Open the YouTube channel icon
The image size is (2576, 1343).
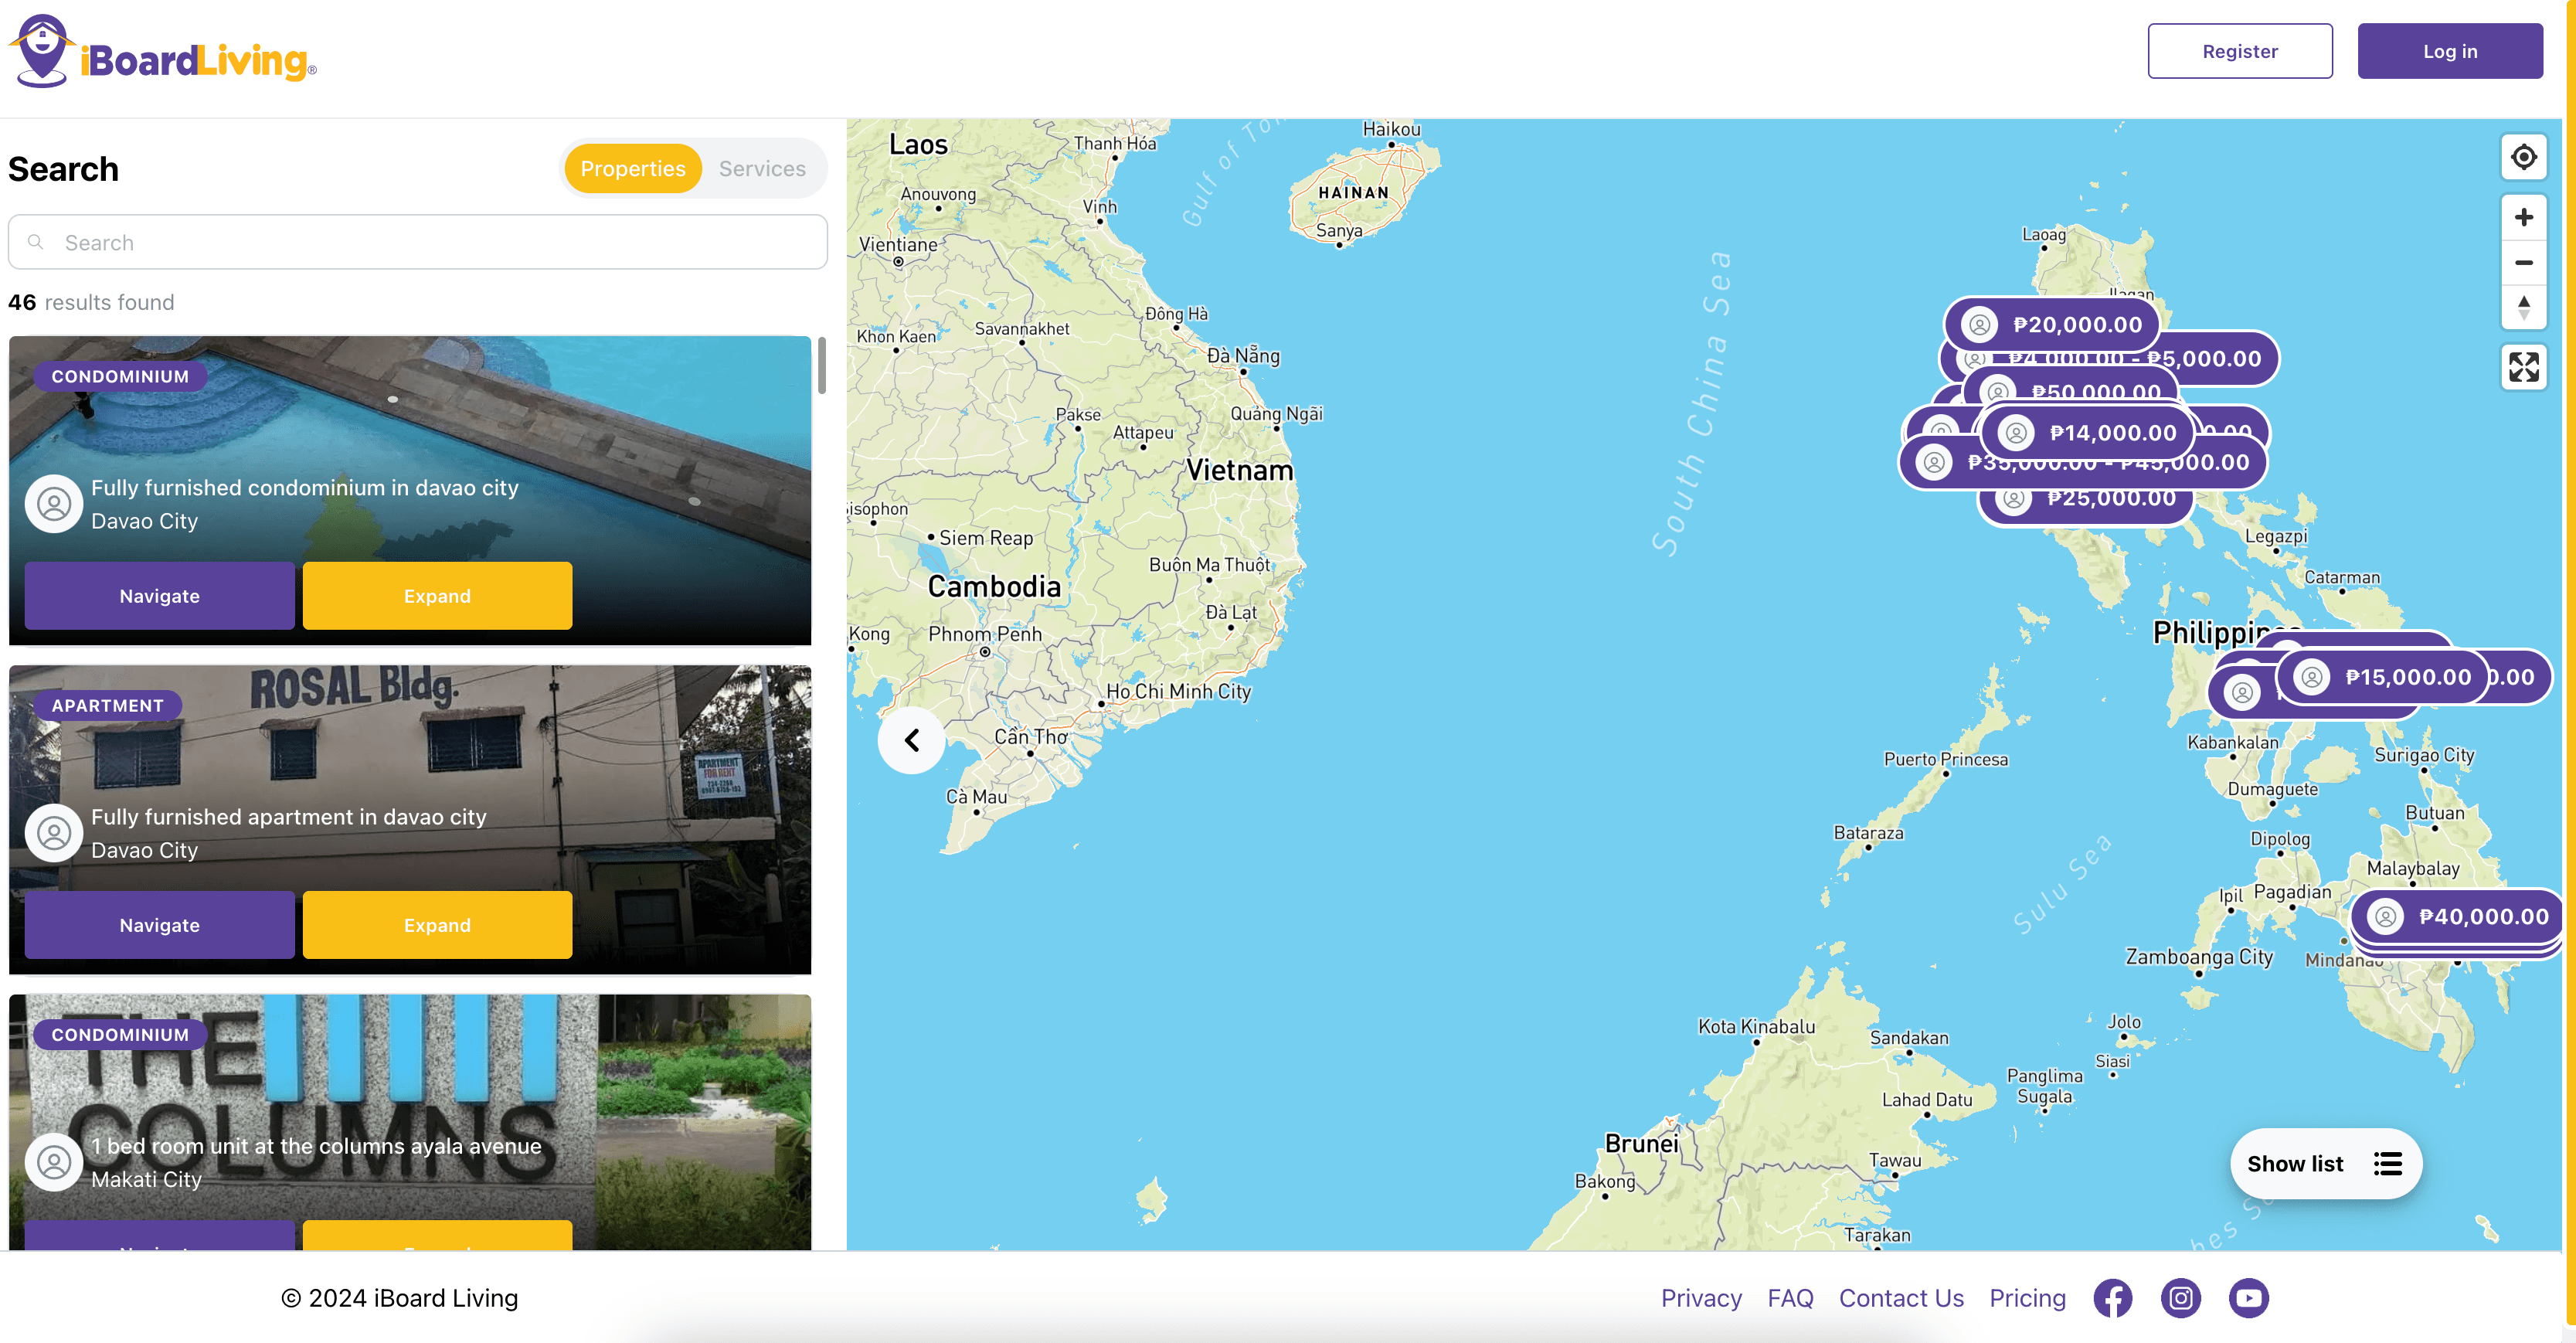point(2248,1298)
